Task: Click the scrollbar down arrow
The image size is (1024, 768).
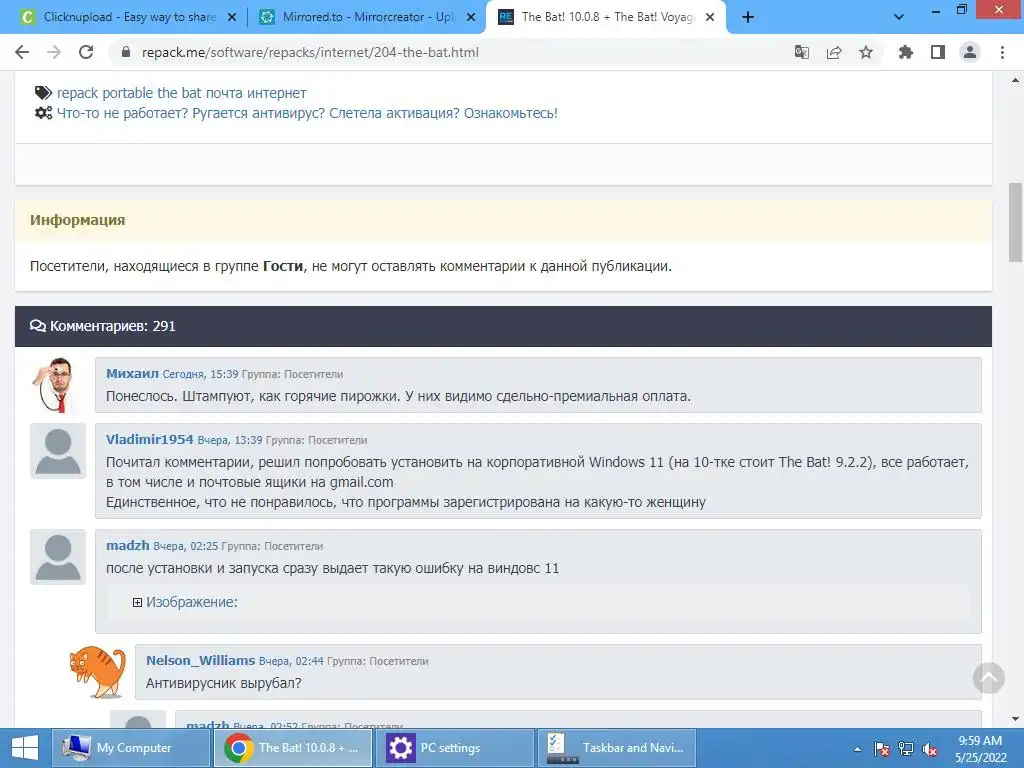Action: (1016, 720)
